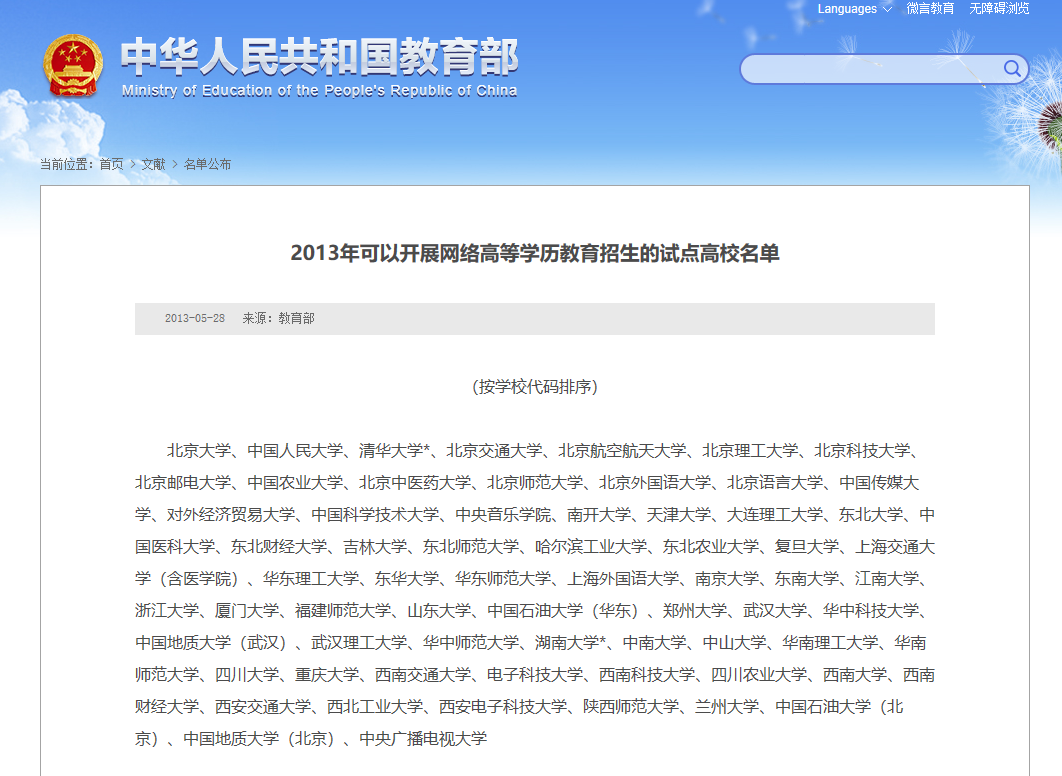Click 西北工业大学 in the list
The width and height of the screenshot is (1062, 776).
[375, 707]
